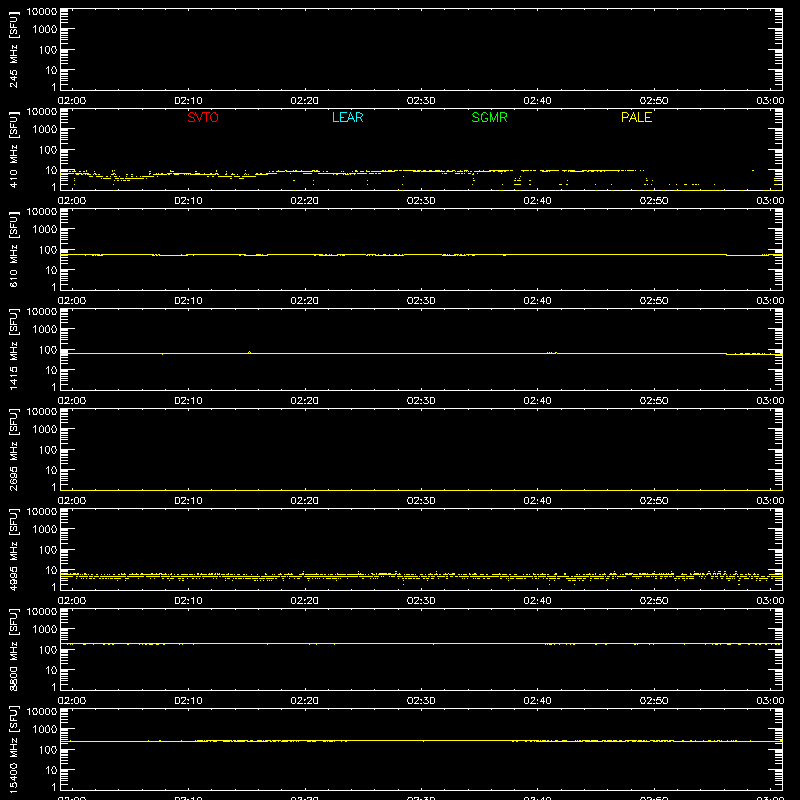Click the 1000 tick of 4995 MHz panel
The width and height of the screenshot is (800, 800).
(x=45, y=530)
